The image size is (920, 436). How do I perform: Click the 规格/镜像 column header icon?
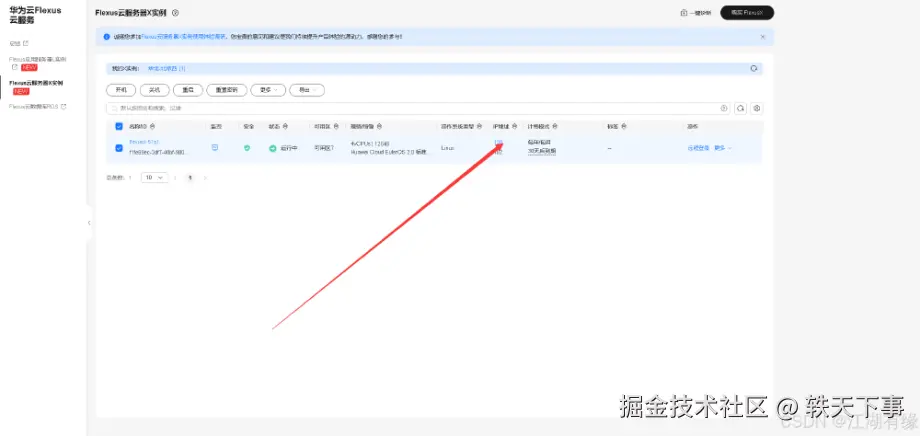[380, 126]
